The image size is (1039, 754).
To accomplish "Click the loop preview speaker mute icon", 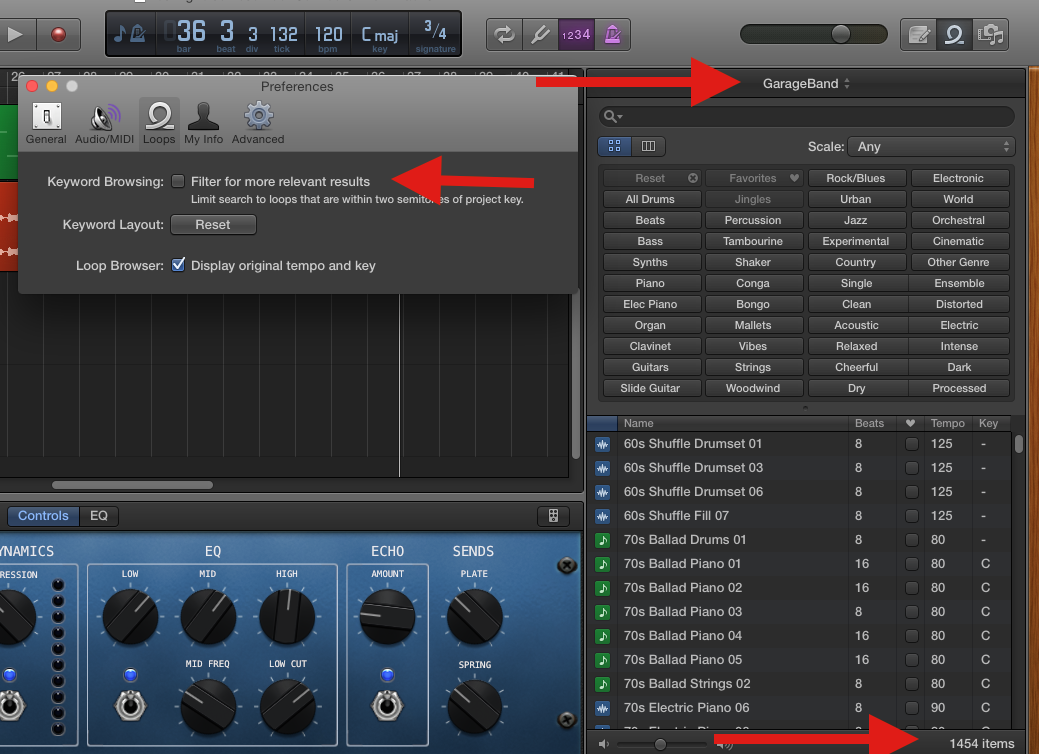I will (603, 744).
